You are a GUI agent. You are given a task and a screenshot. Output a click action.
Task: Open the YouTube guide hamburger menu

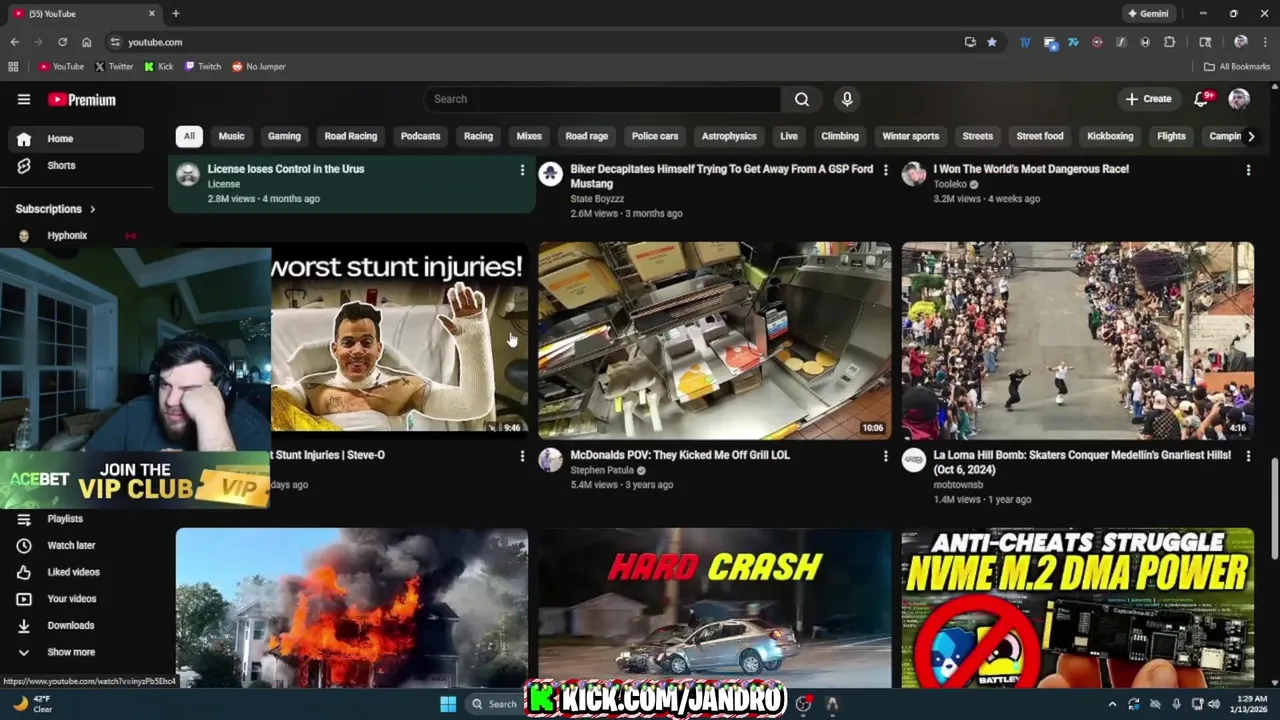[24, 99]
